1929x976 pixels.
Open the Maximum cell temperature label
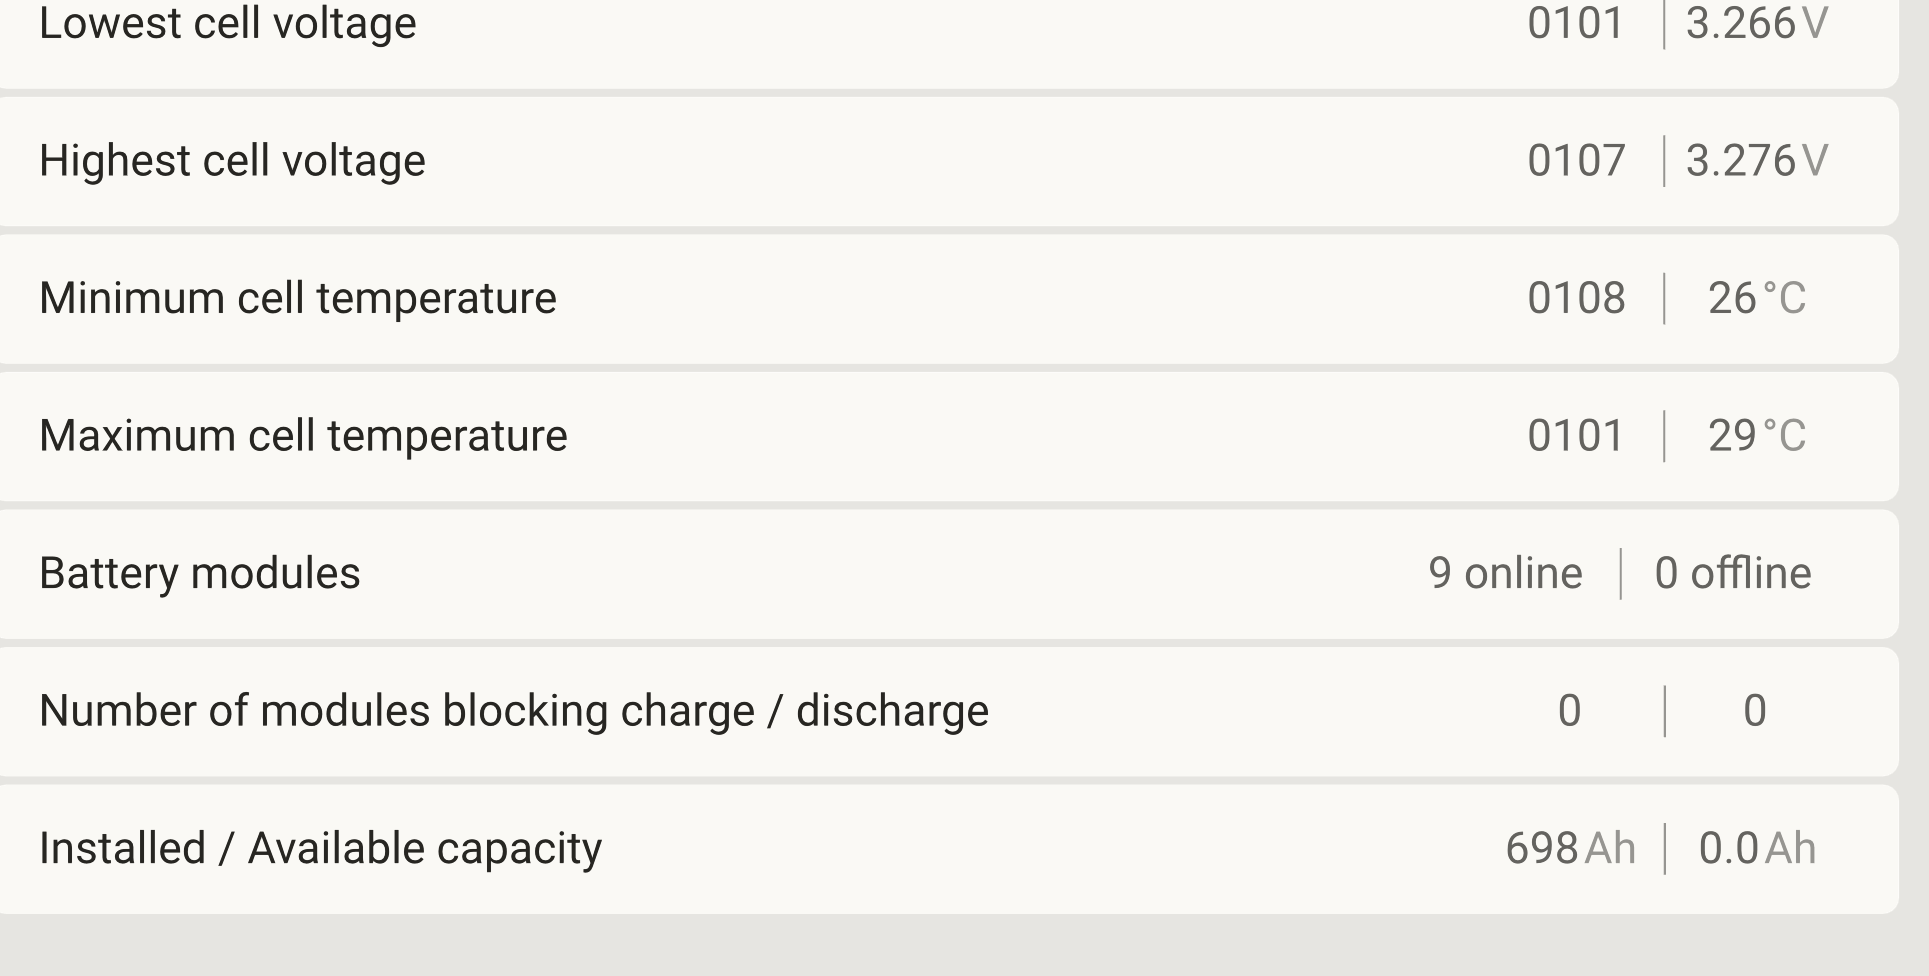pyautogui.click(x=303, y=436)
